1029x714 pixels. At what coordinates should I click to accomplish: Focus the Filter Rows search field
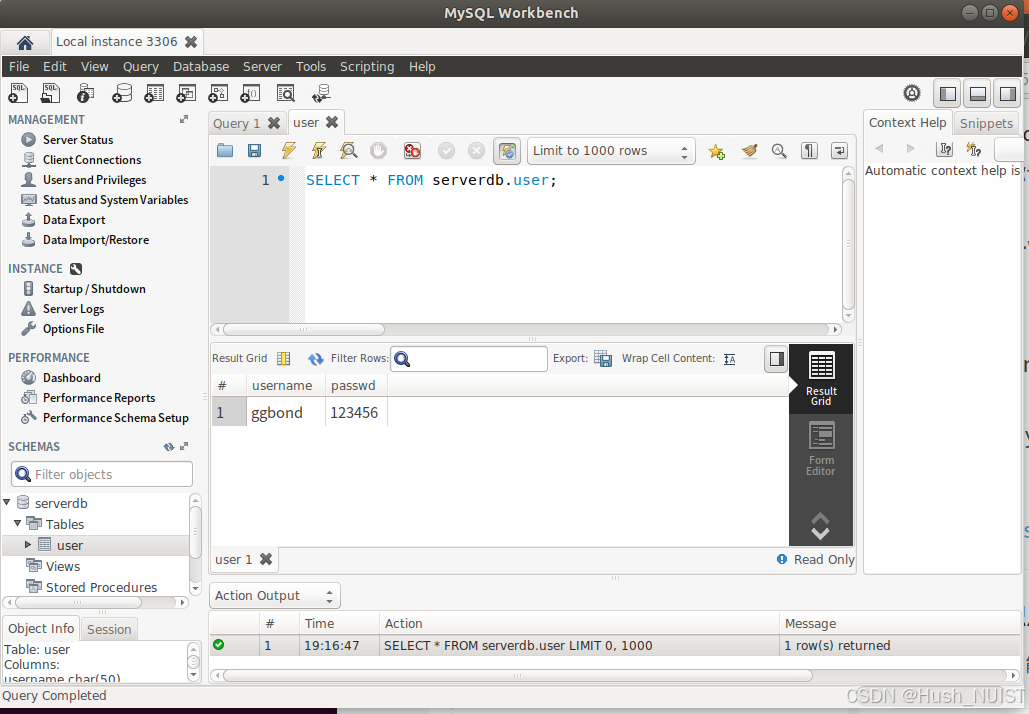click(469, 359)
